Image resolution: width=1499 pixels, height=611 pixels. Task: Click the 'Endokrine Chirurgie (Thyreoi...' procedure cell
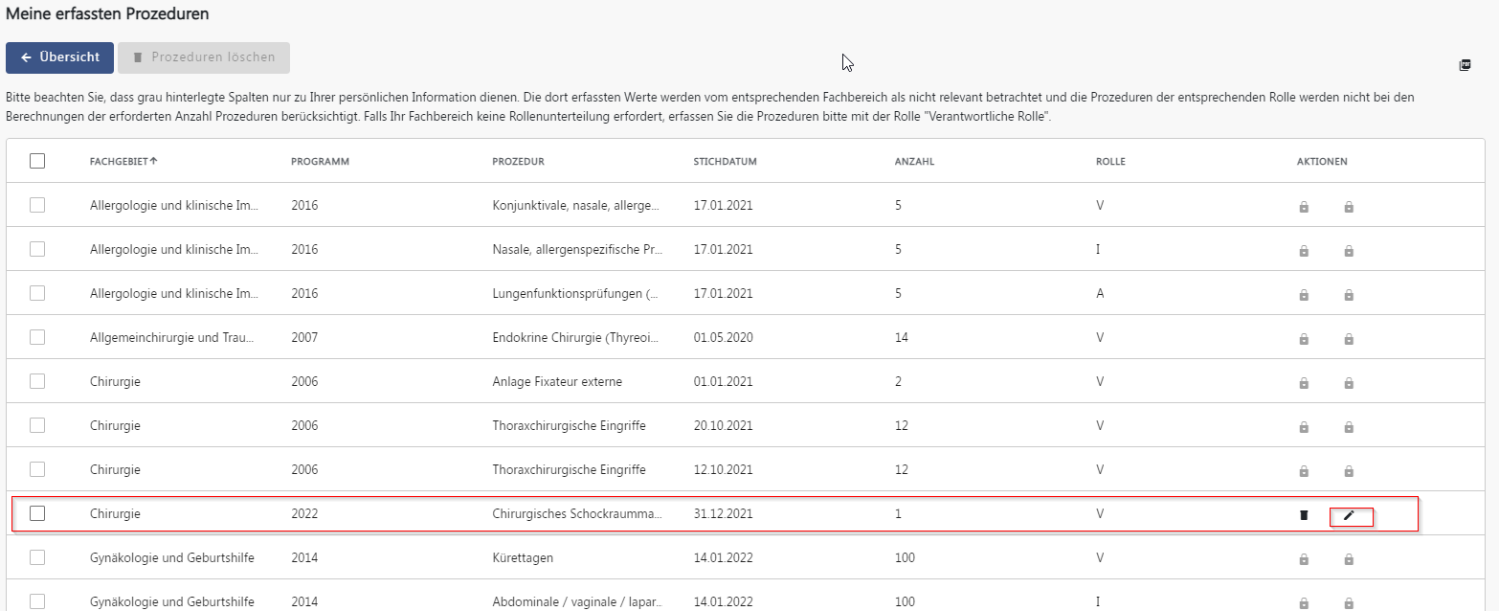pyautogui.click(x=576, y=338)
